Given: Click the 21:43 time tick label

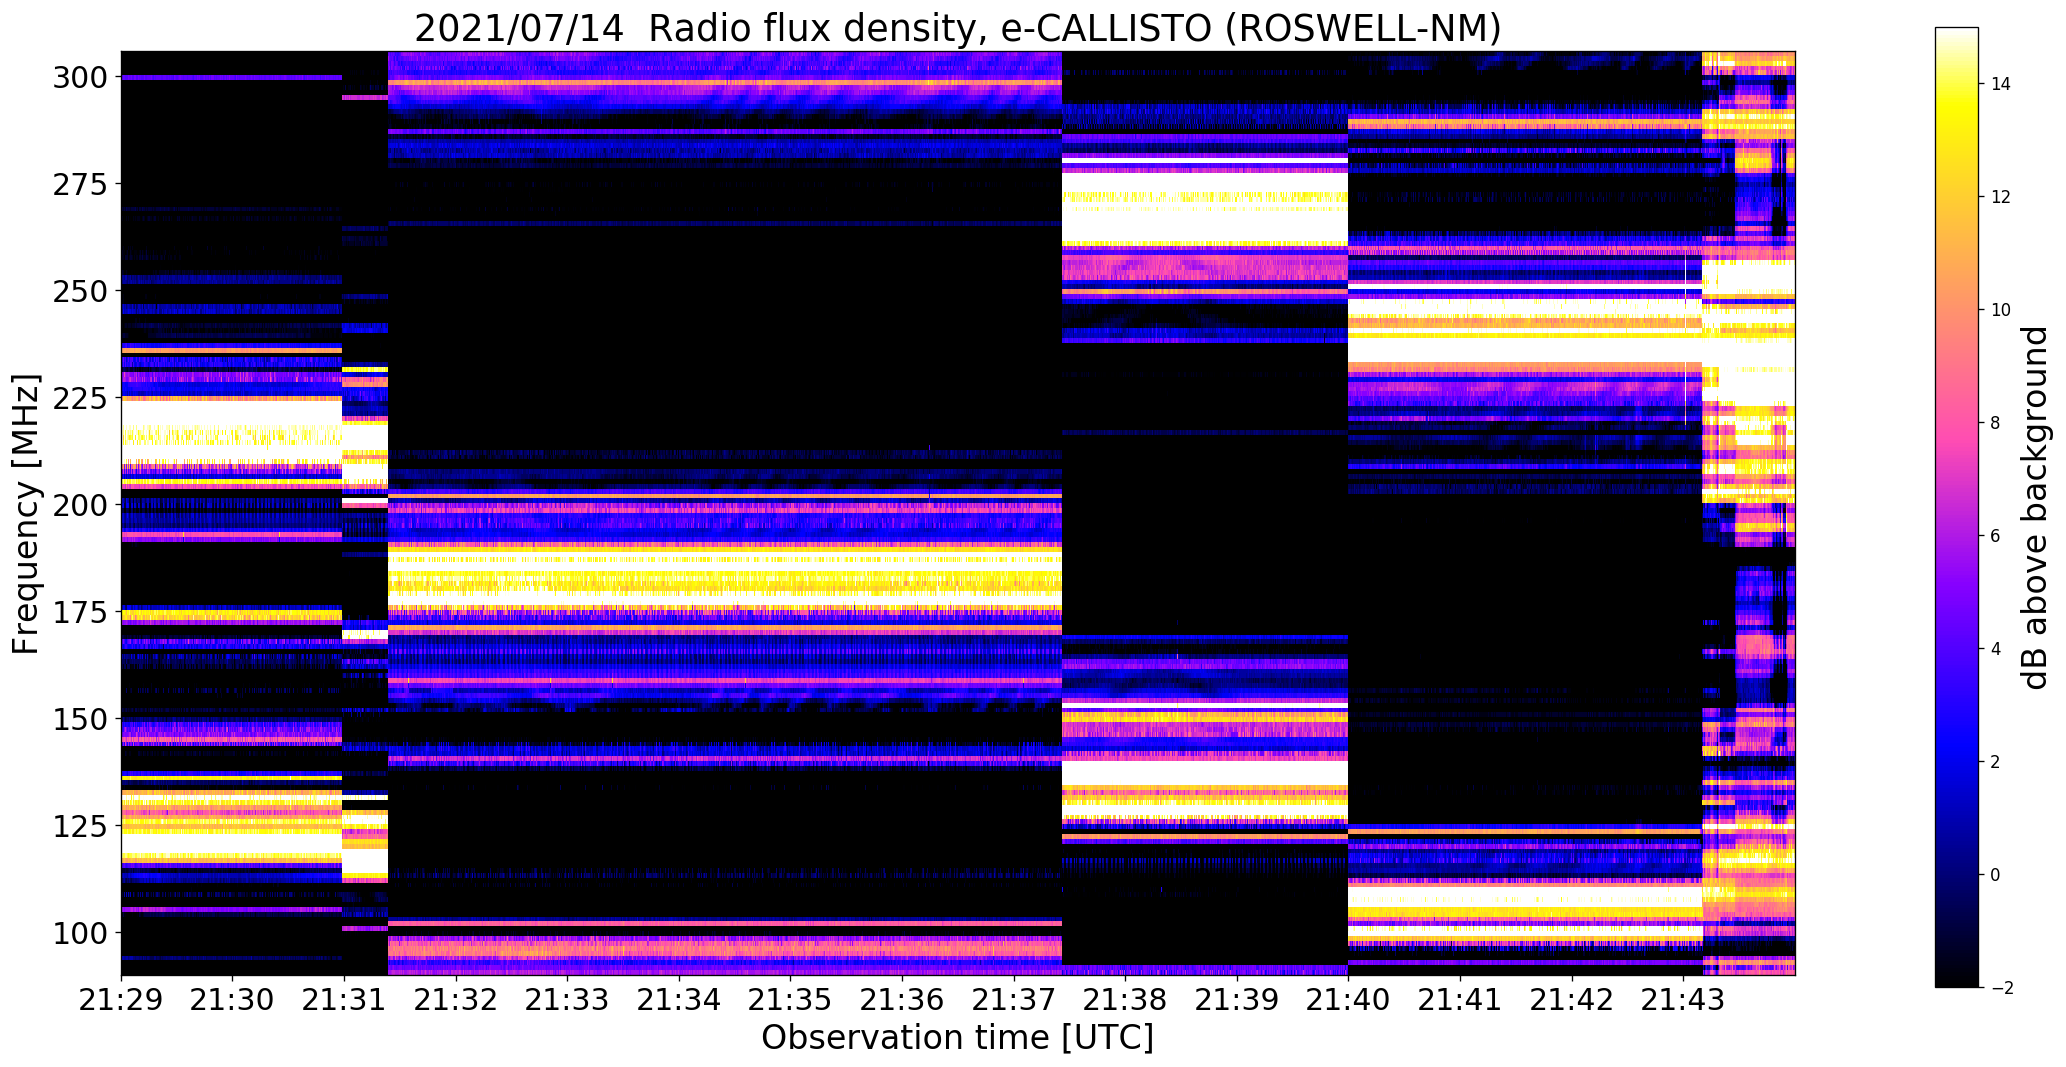Looking at the screenshot, I should [1683, 1000].
